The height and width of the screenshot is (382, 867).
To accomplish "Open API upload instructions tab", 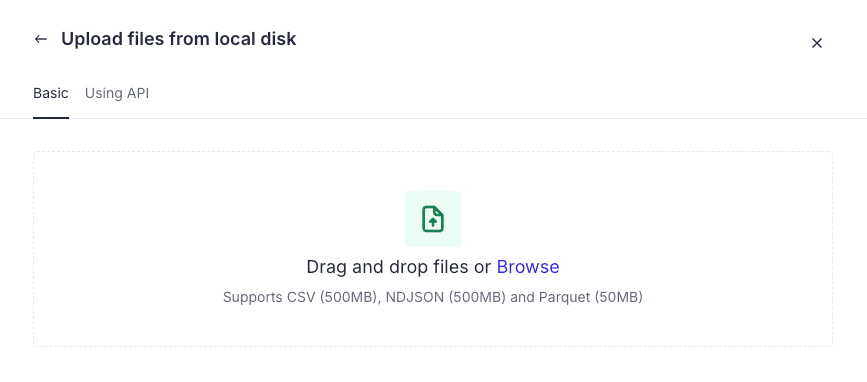I will [x=117, y=93].
